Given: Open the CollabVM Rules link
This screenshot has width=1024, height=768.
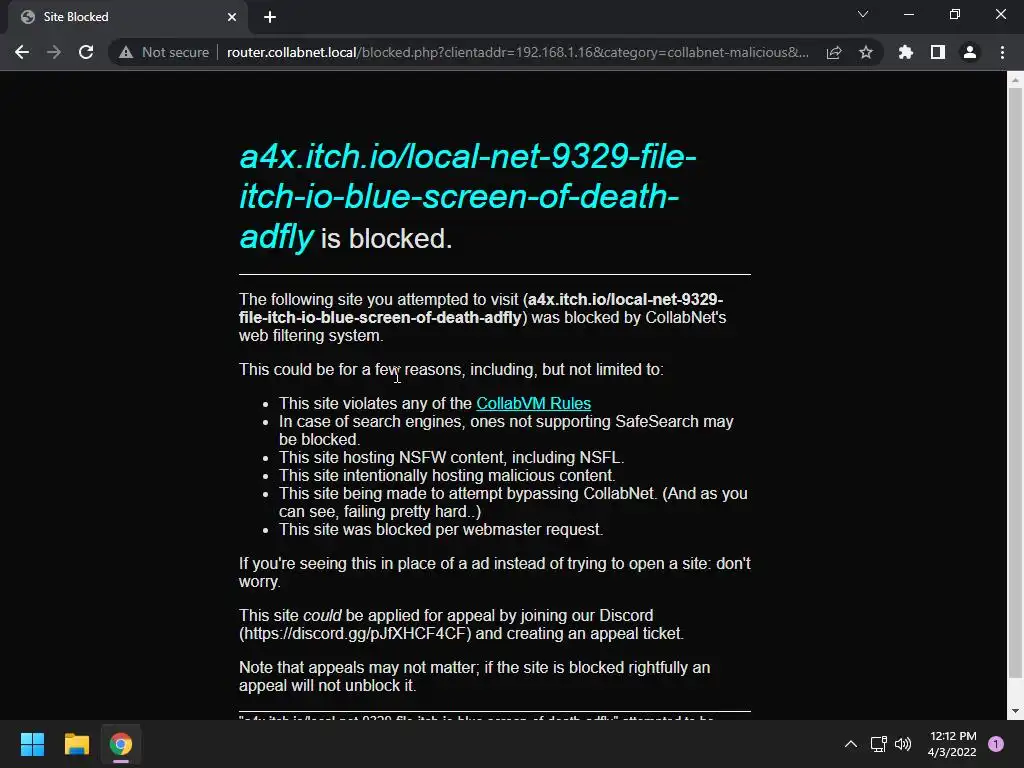Looking at the screenshot, I should (x=534, y=404).
